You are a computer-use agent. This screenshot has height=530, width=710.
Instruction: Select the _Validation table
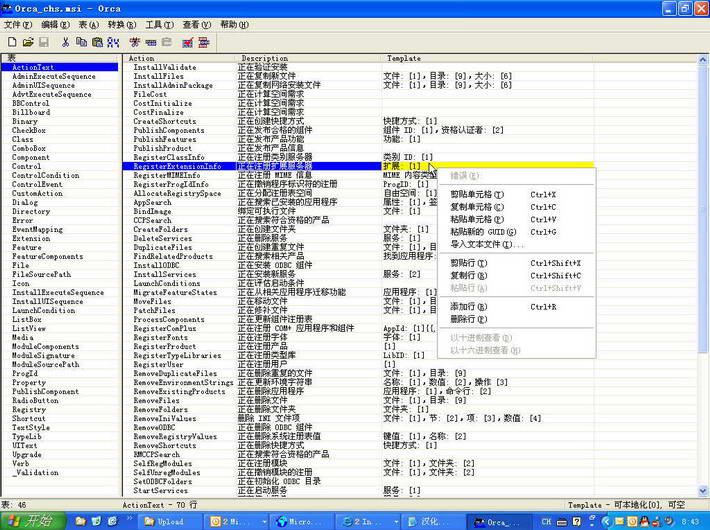(36, 472)
